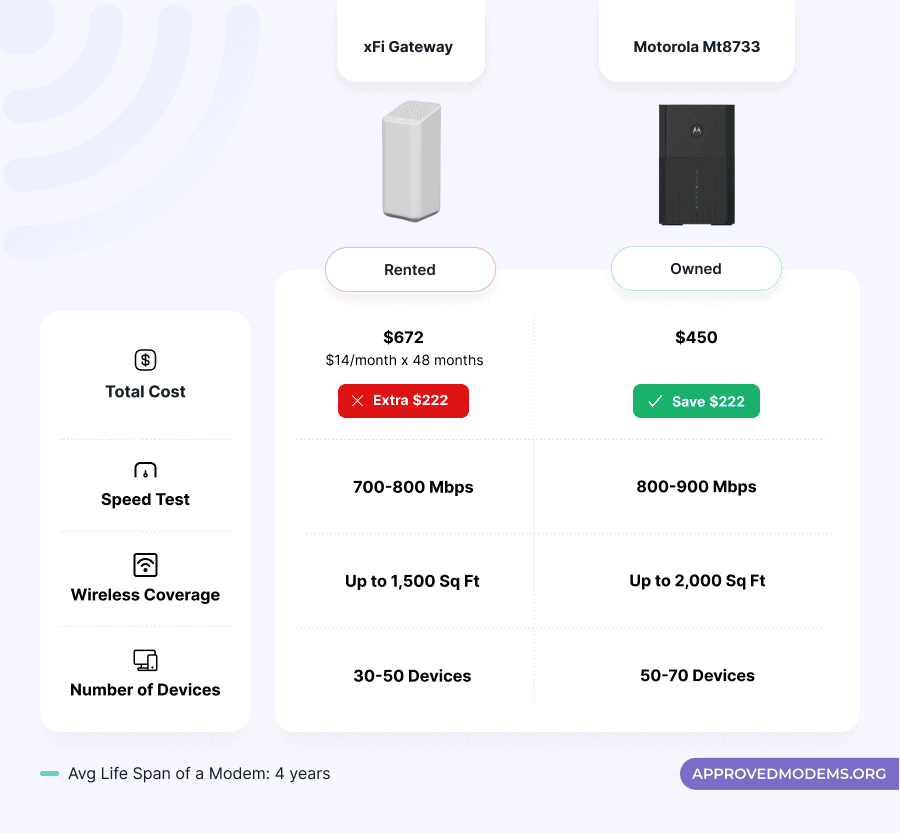Screen dimensions: 900x833
Task: Click the checkmark icon beside Save $222
Action: point(655,401)
